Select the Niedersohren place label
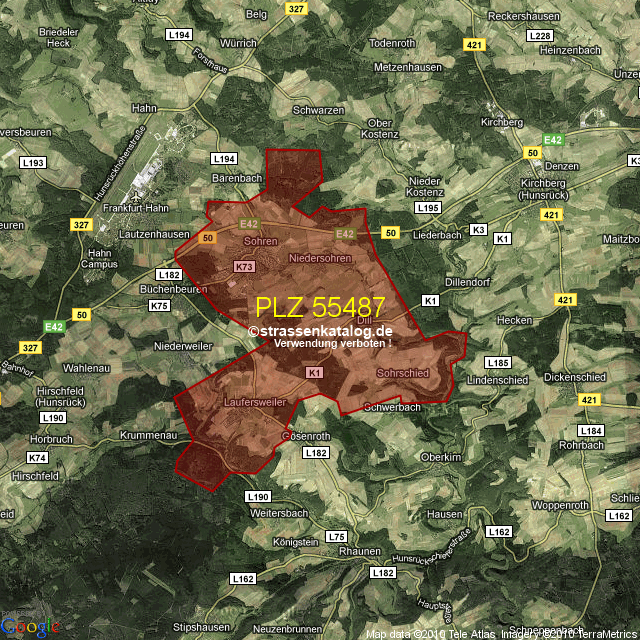The image size is (640, 640). [x=320, y=259]
